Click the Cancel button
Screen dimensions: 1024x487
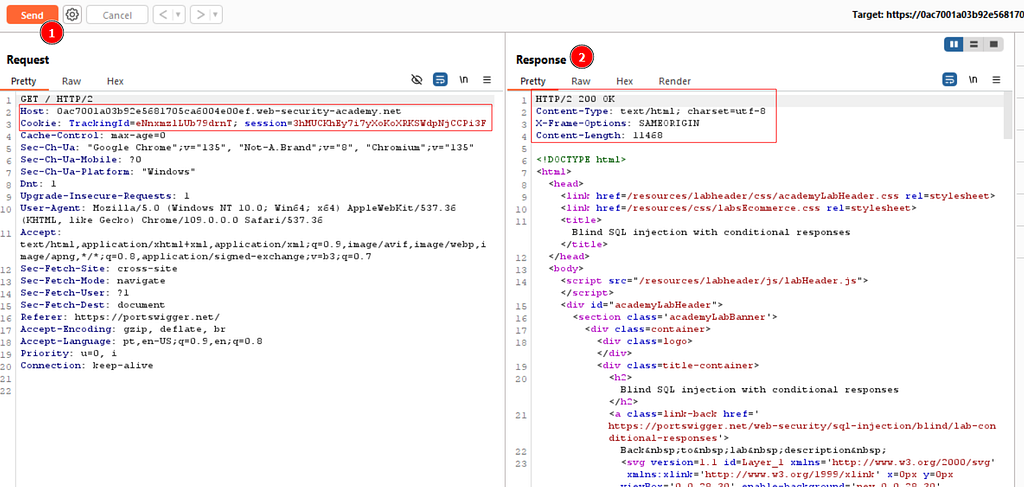click(118, 15)
